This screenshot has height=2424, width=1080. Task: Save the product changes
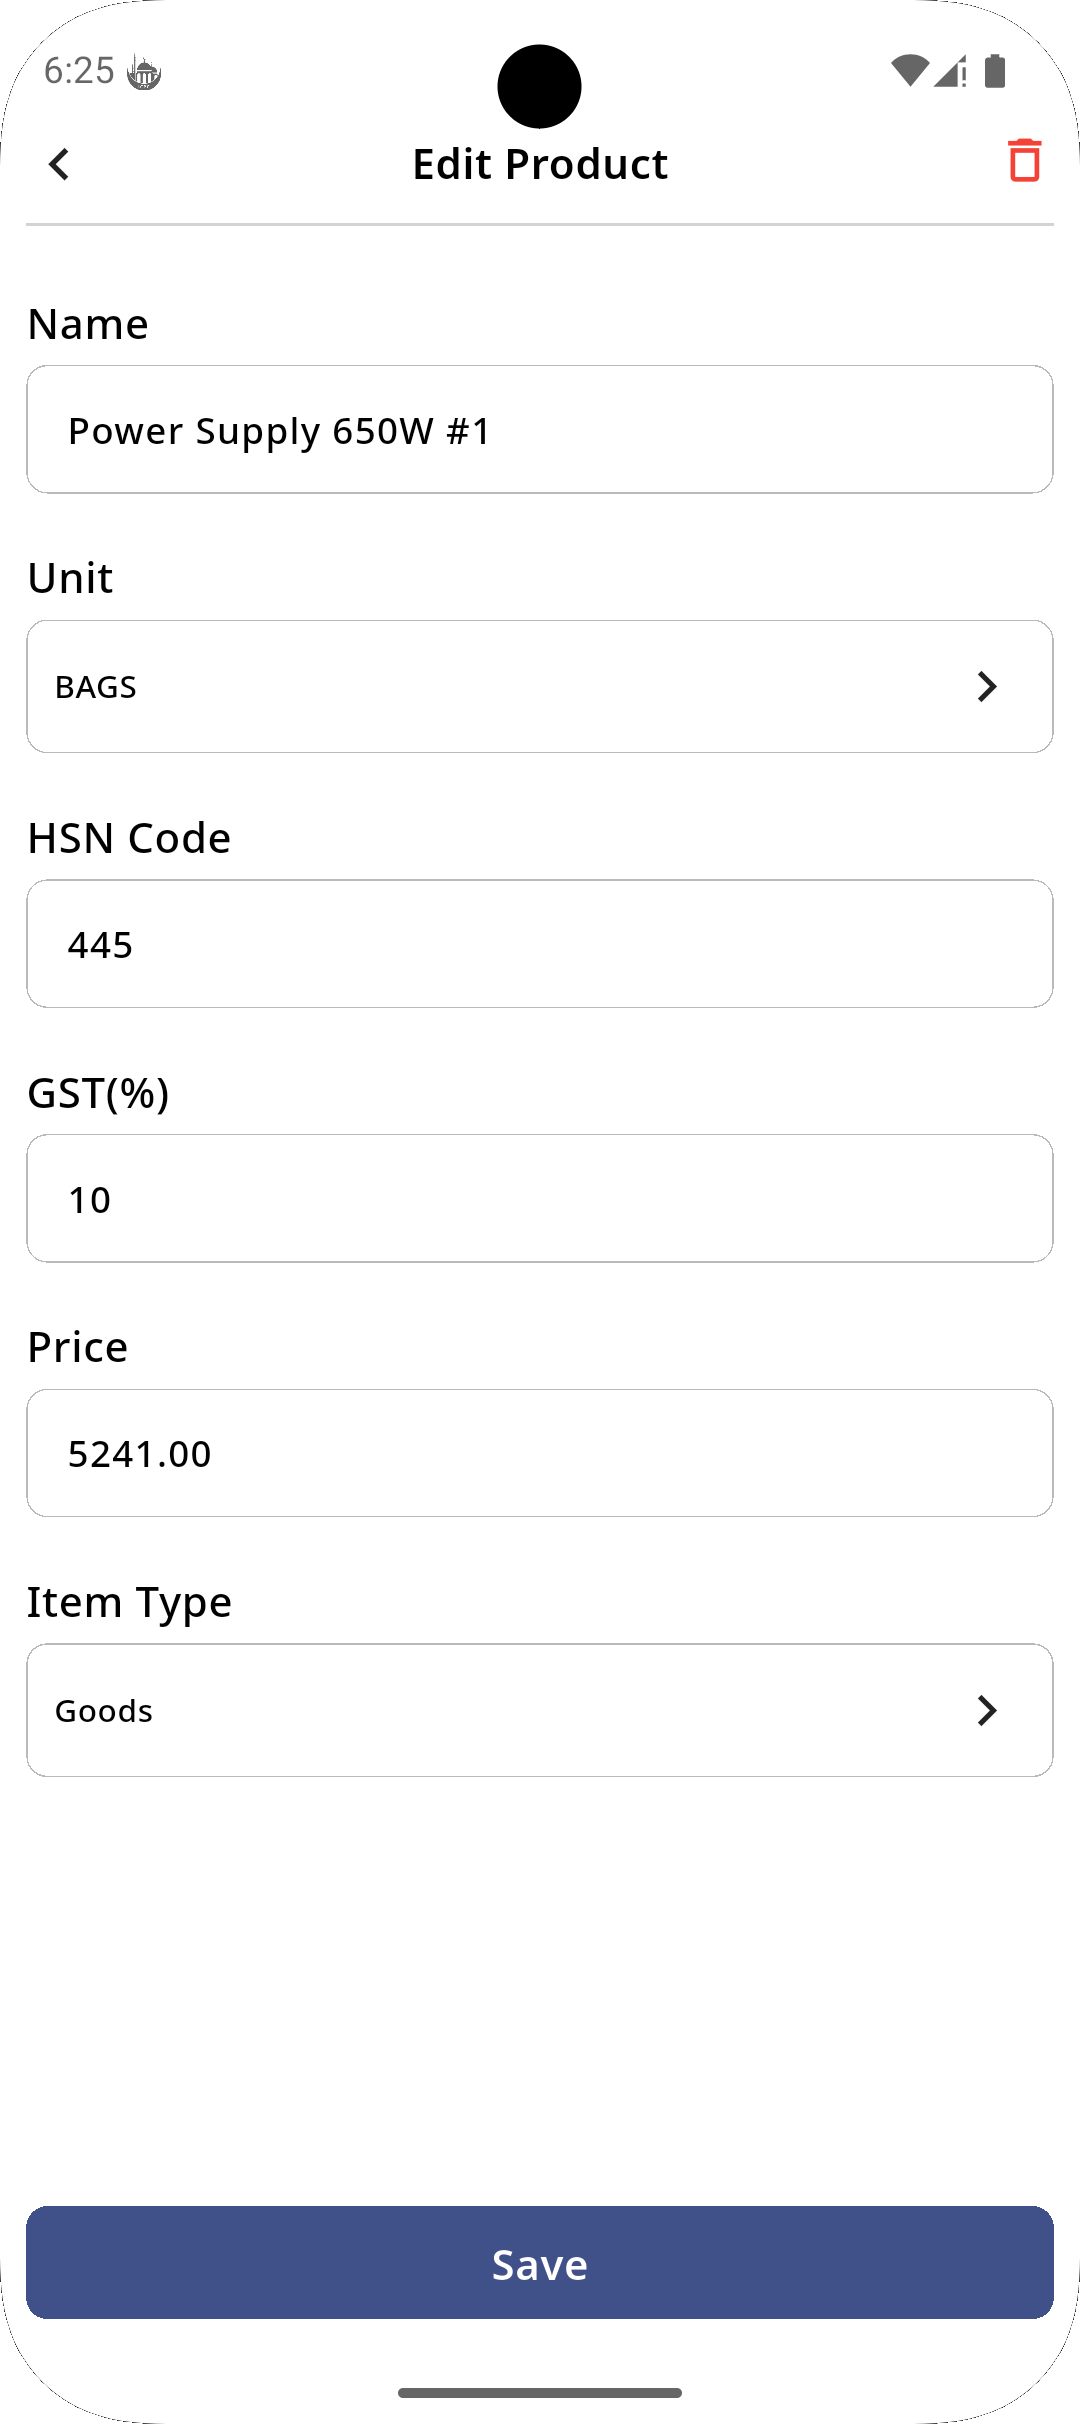point(540,2262)
